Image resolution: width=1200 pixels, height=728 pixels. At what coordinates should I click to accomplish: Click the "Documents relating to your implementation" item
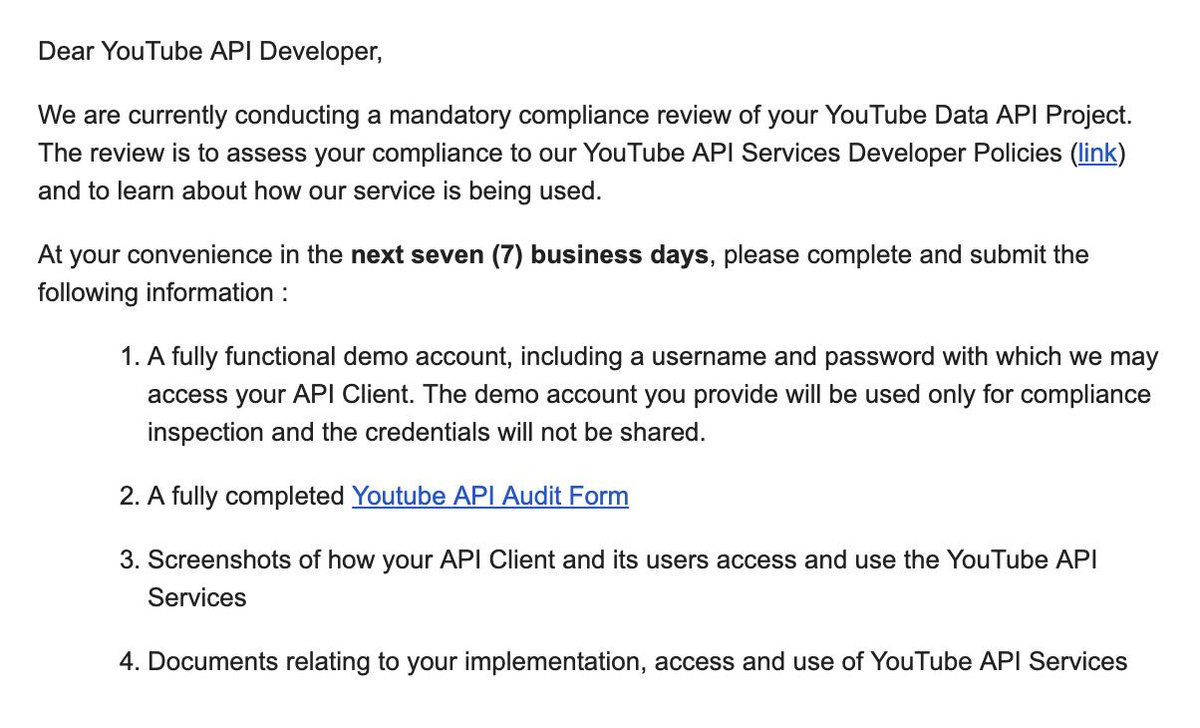pyautogui.click(x=637, y=661)
